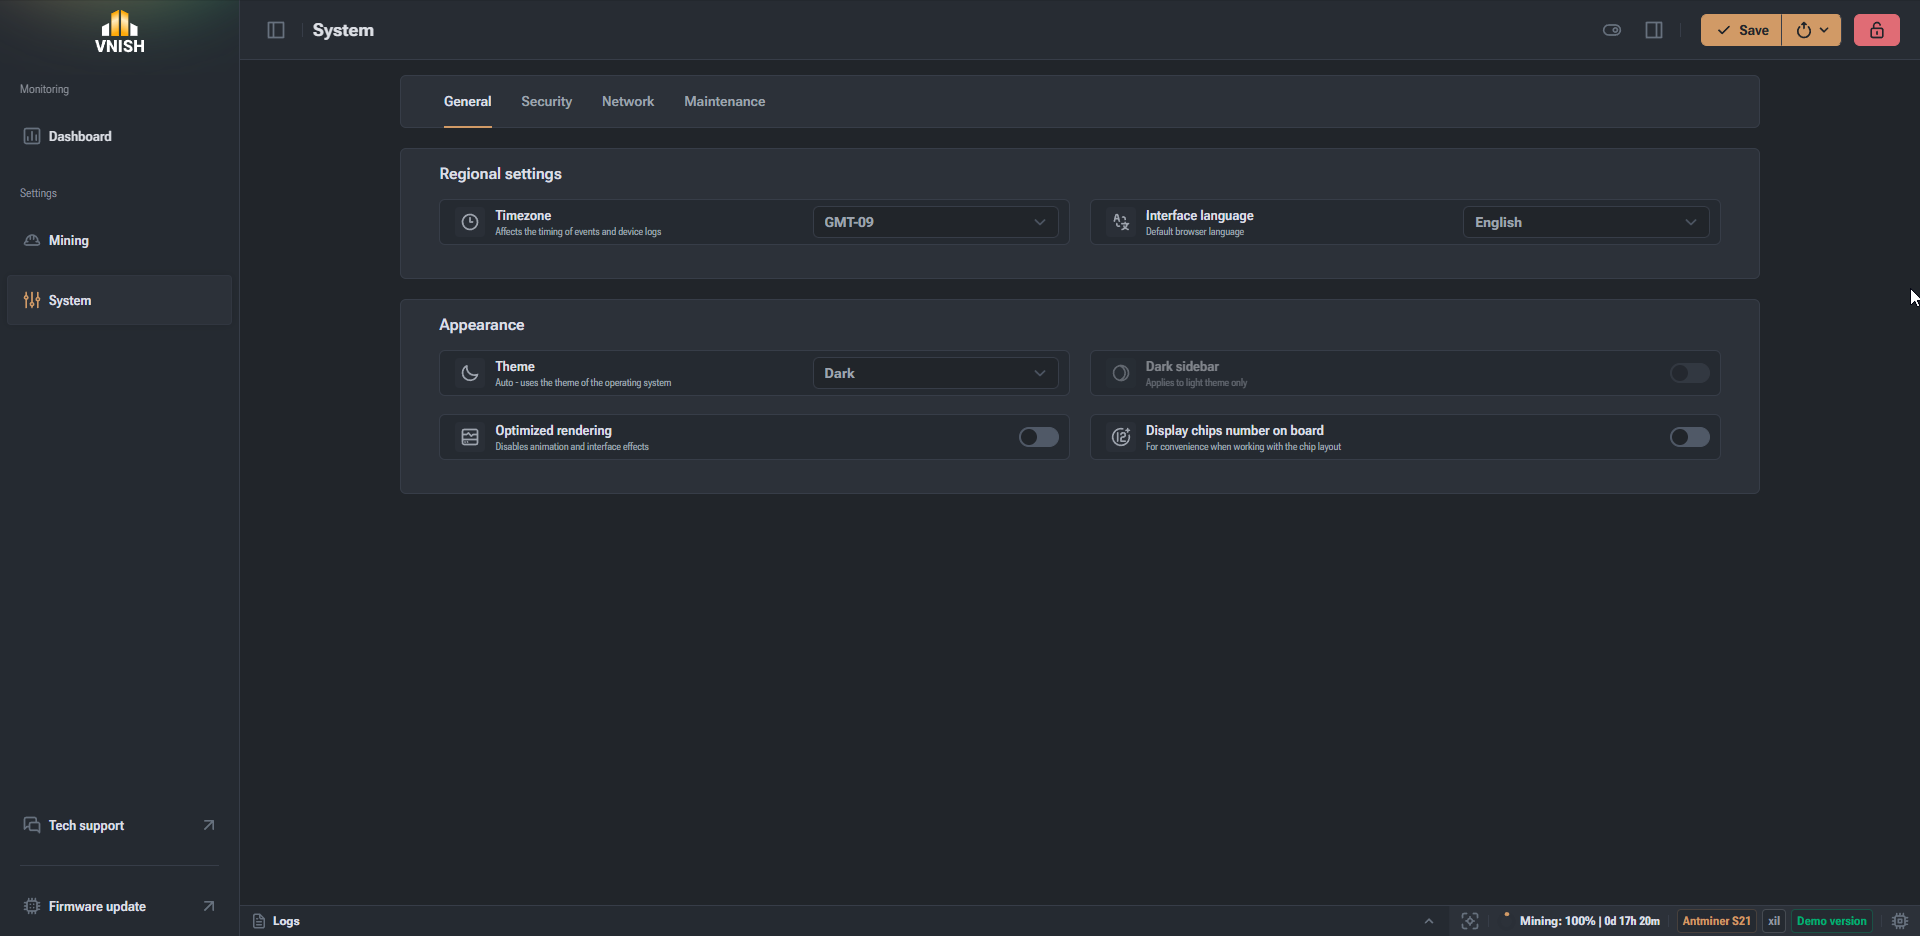Image resolution: width=1920 pixels, height=936 pixels.
Task: Open the Tech support link
Action: [119, 825]
